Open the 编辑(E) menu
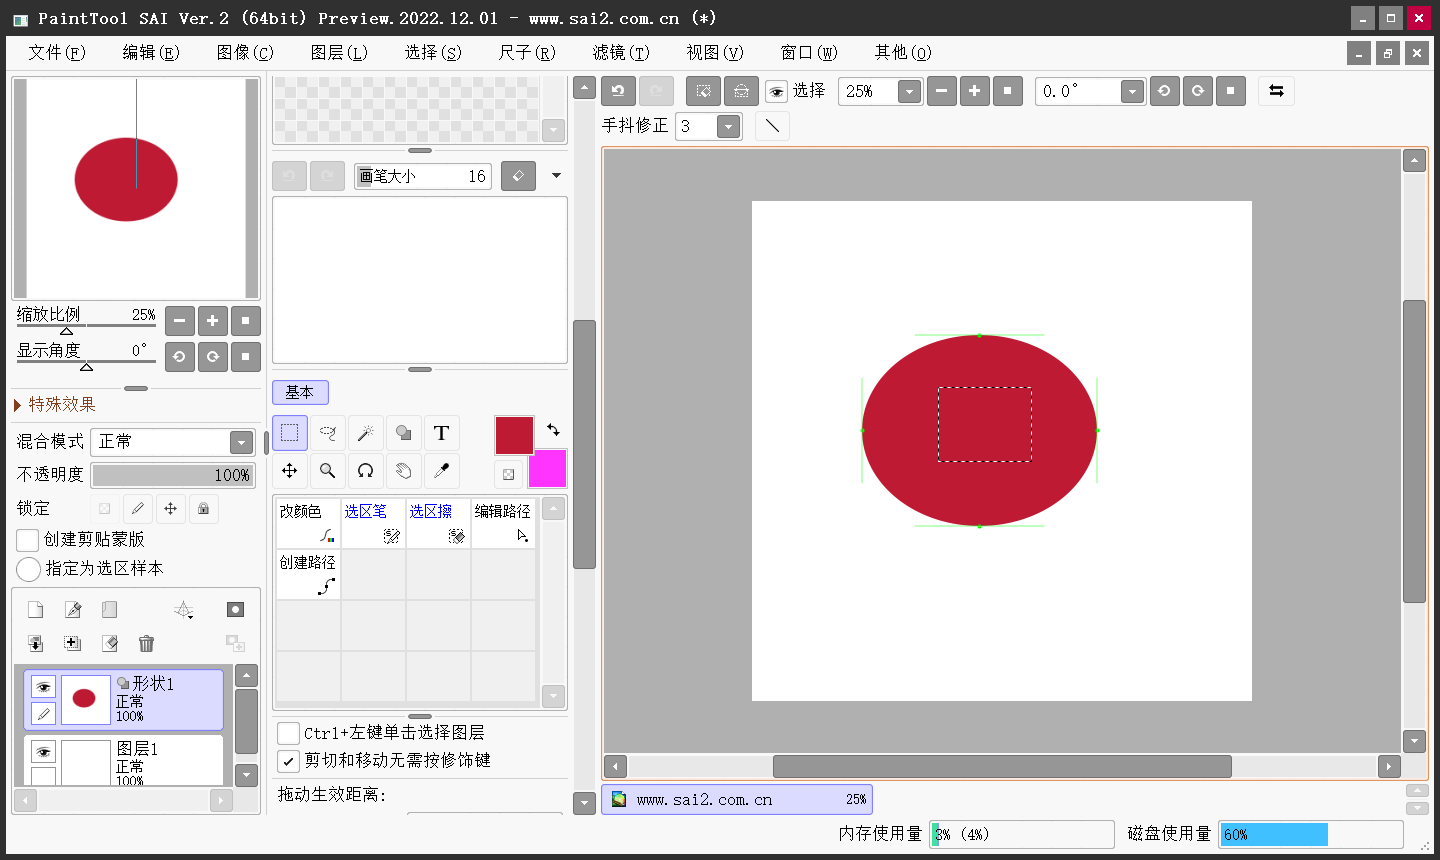Viewport: 1440px width, 860px height. 151,52
